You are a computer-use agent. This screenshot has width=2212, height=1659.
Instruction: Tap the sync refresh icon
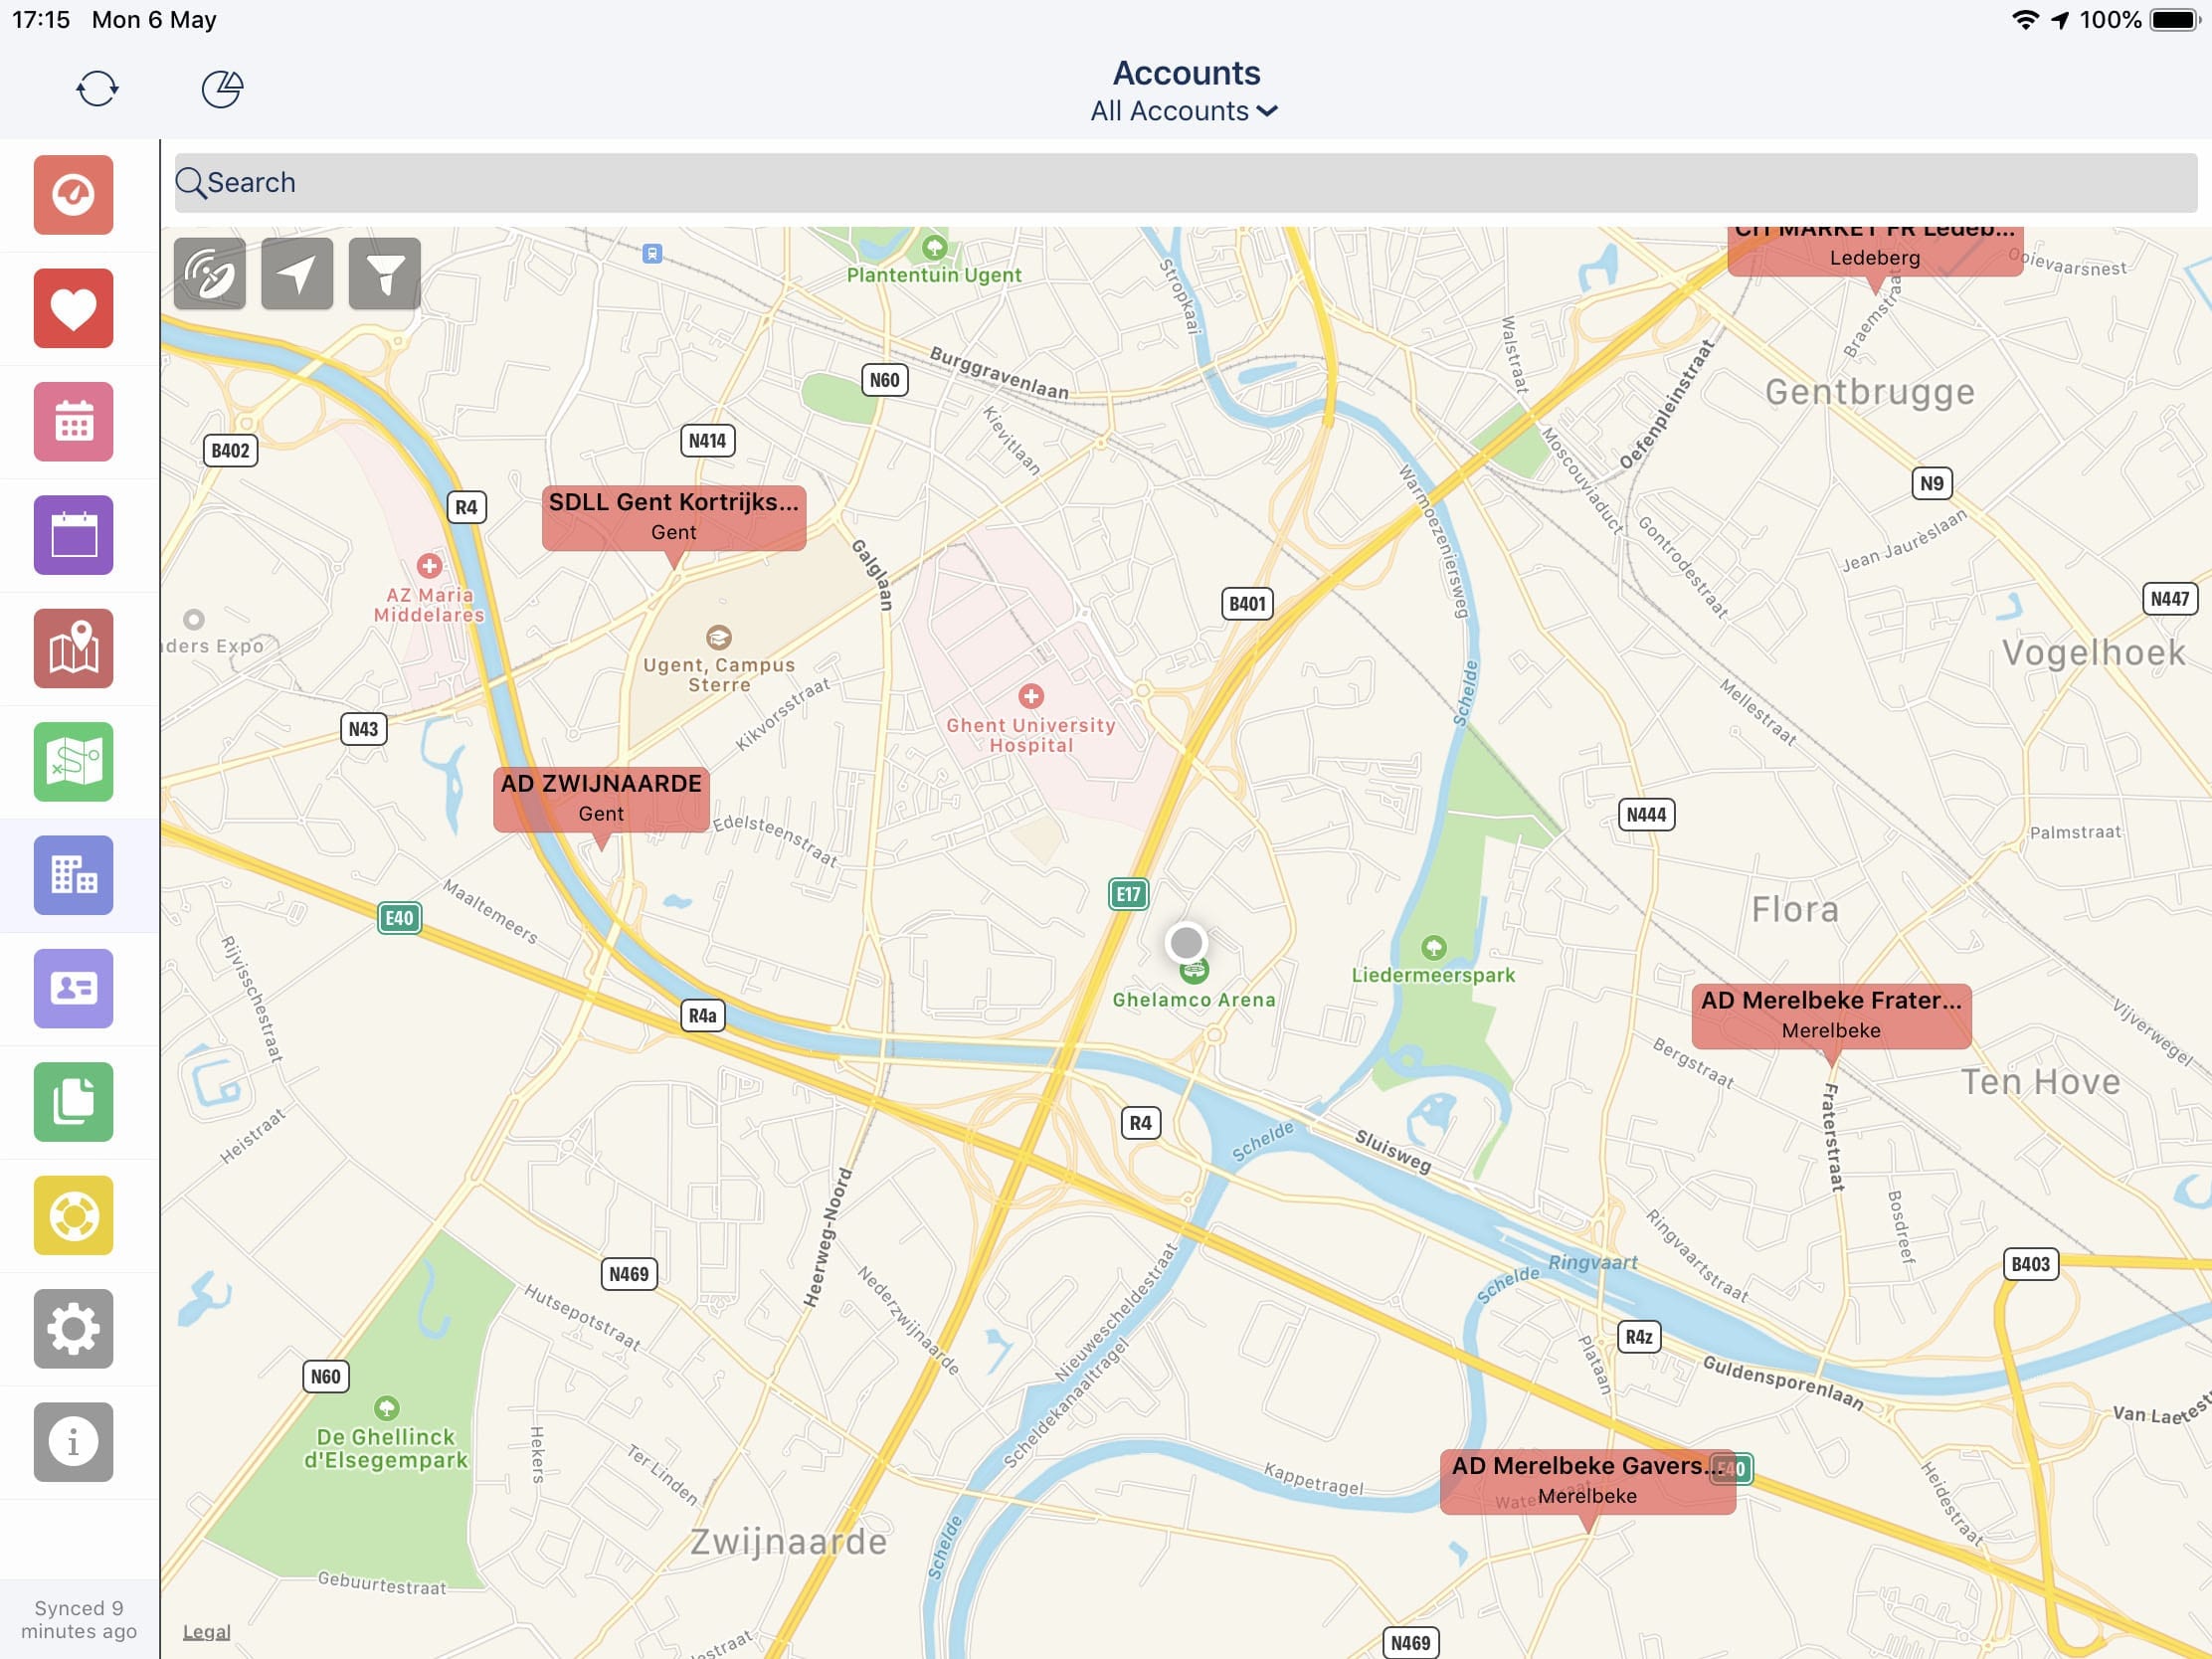(x=97, y=89)
